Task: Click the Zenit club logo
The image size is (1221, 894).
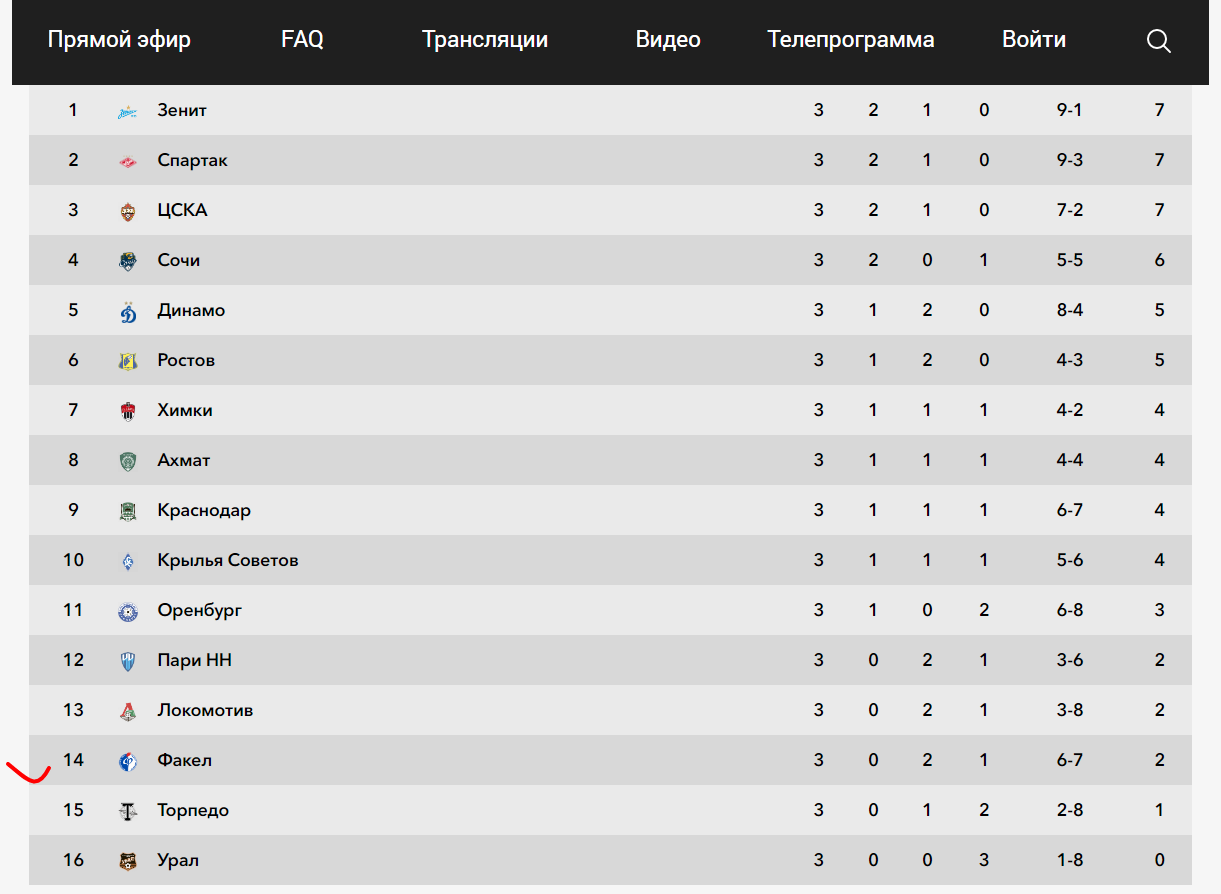Action: click(127, 111)
